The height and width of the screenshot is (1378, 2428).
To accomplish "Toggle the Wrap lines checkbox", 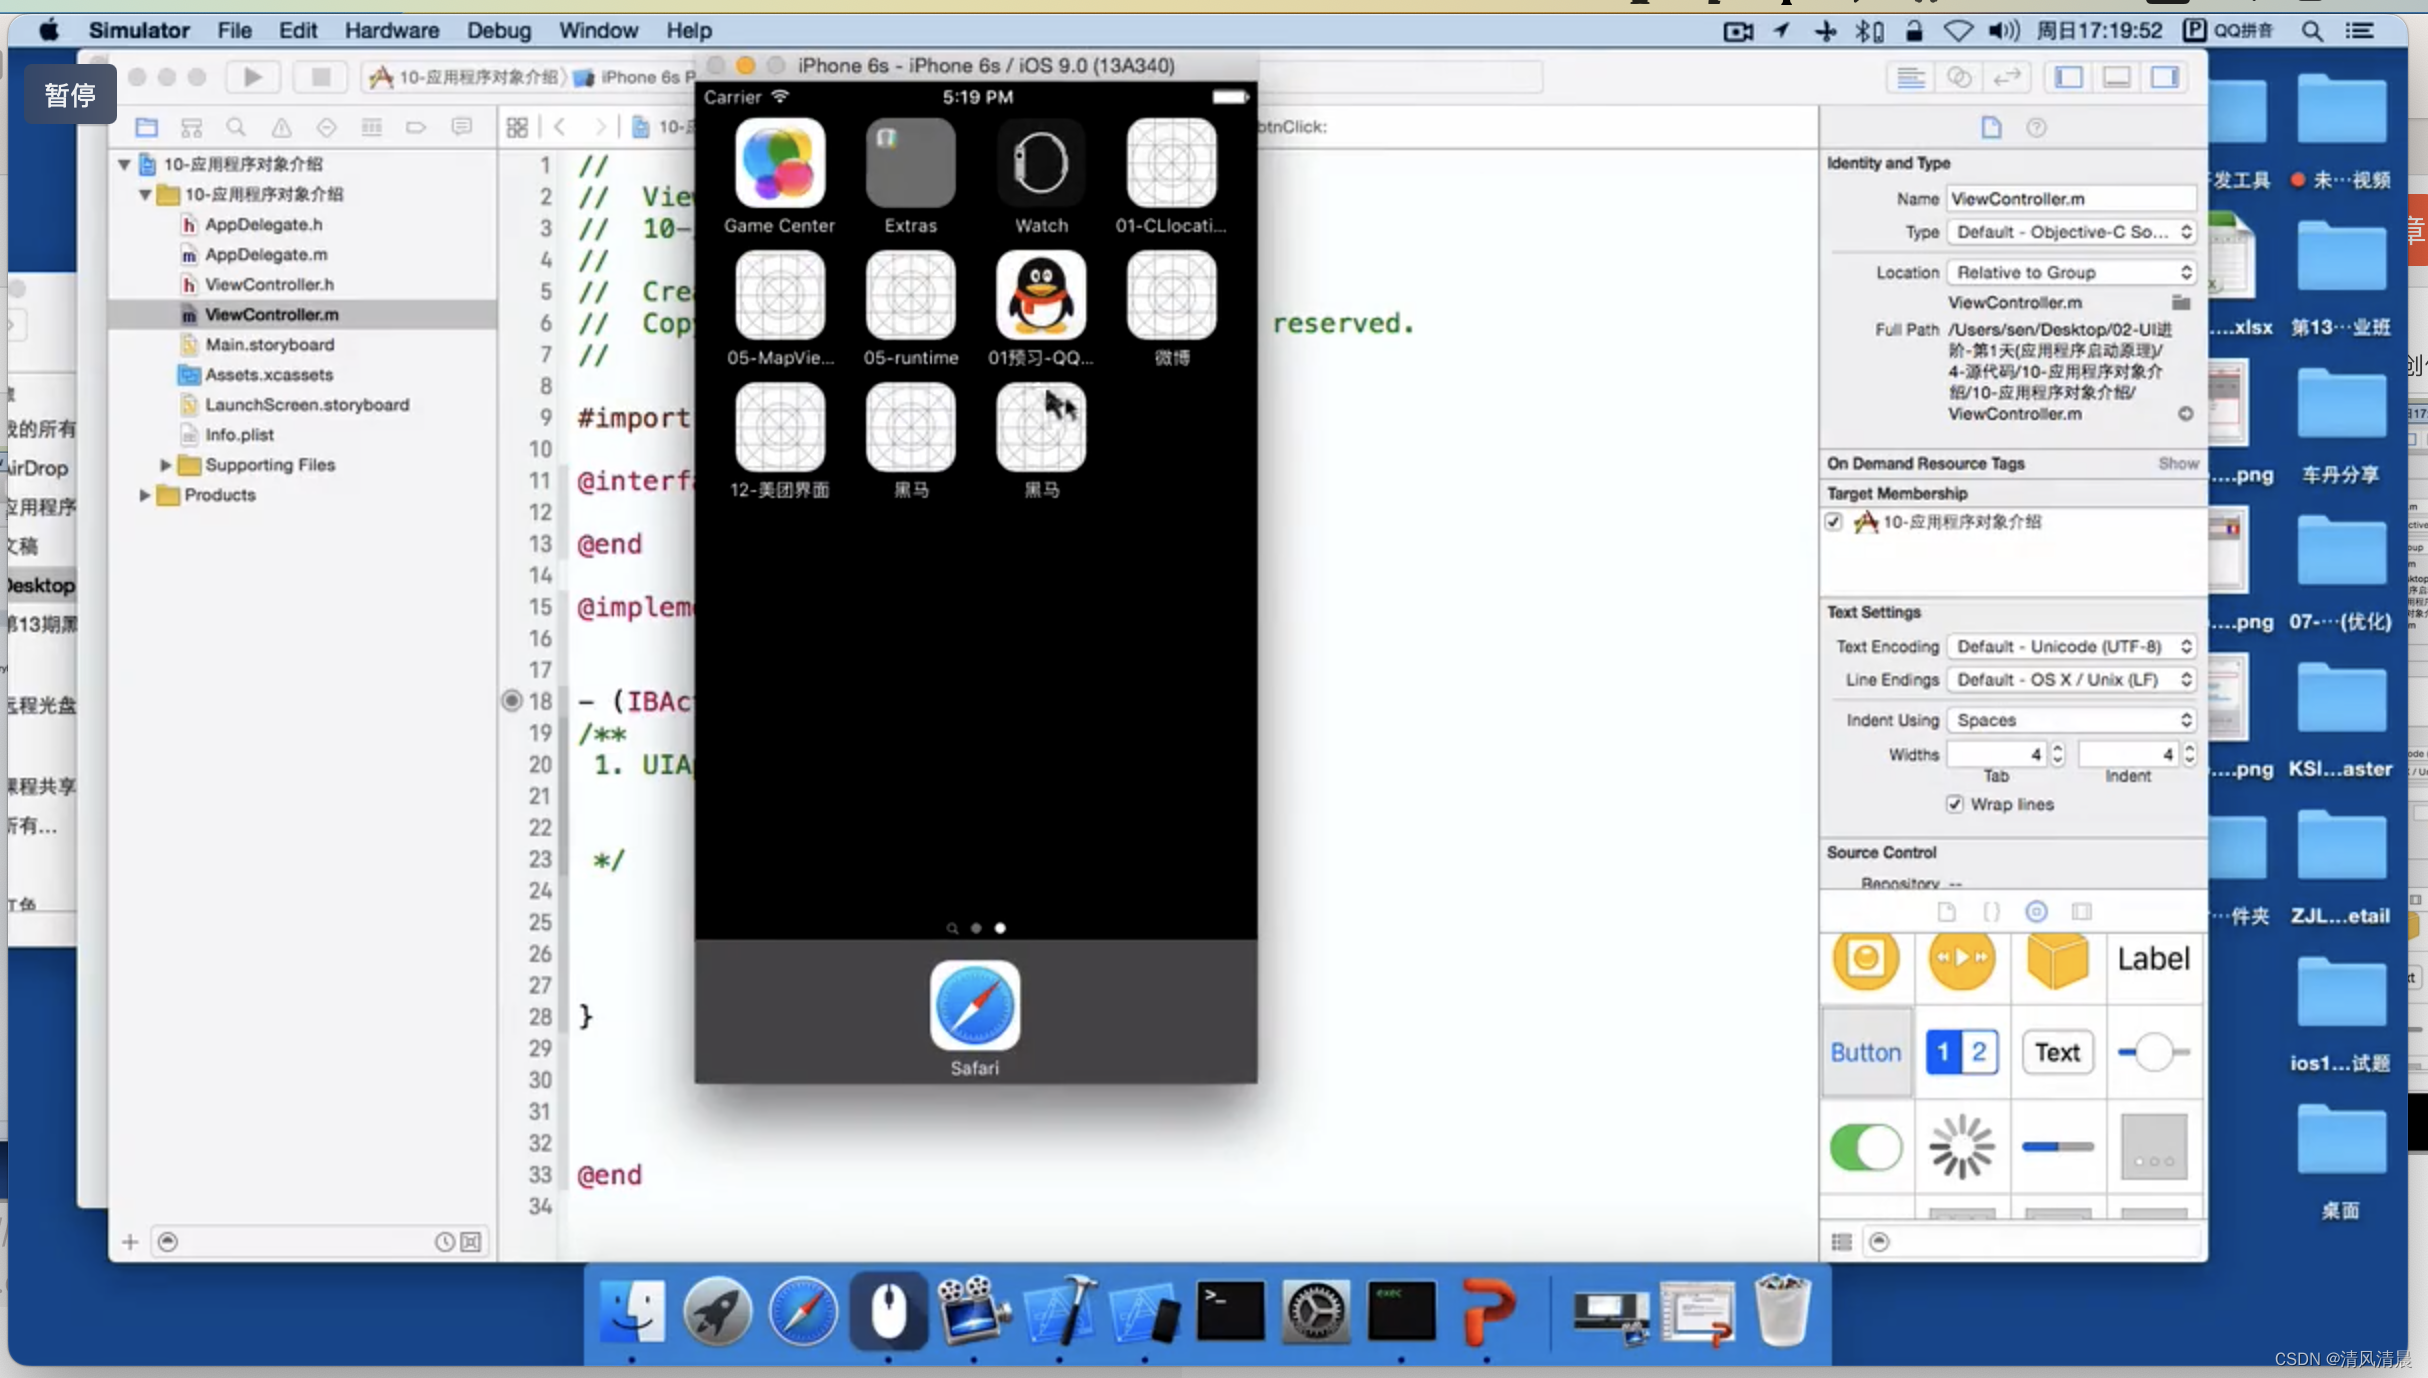I will coord(1956,804).
